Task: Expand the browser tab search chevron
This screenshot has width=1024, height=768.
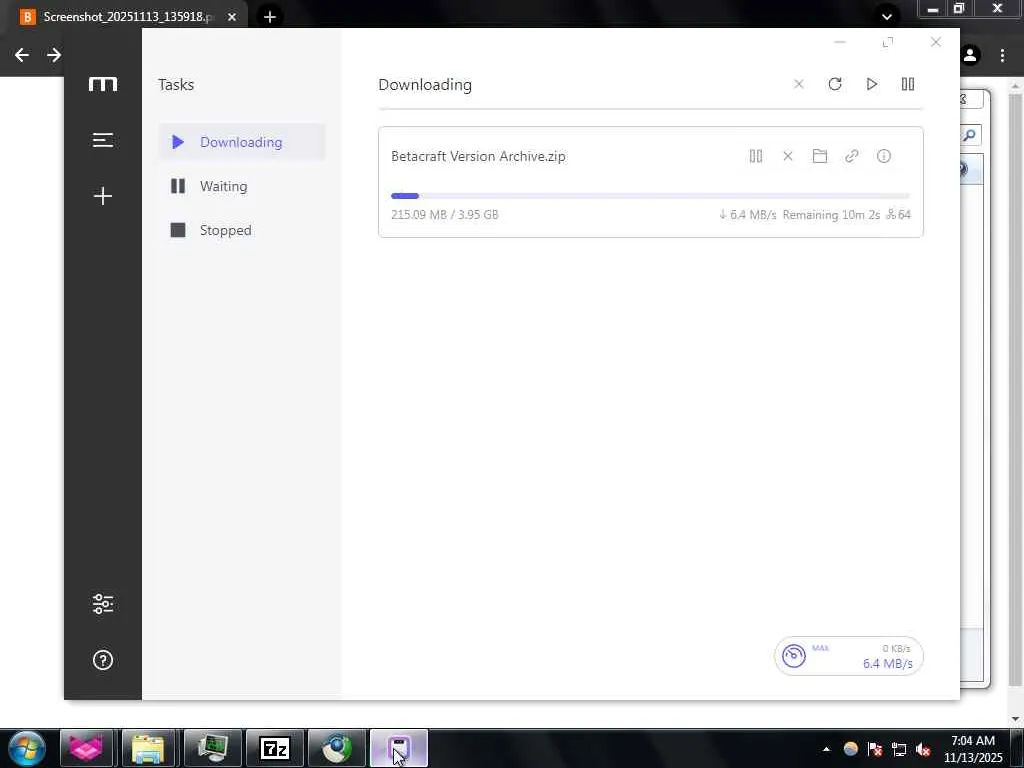Action: point(886,16)
